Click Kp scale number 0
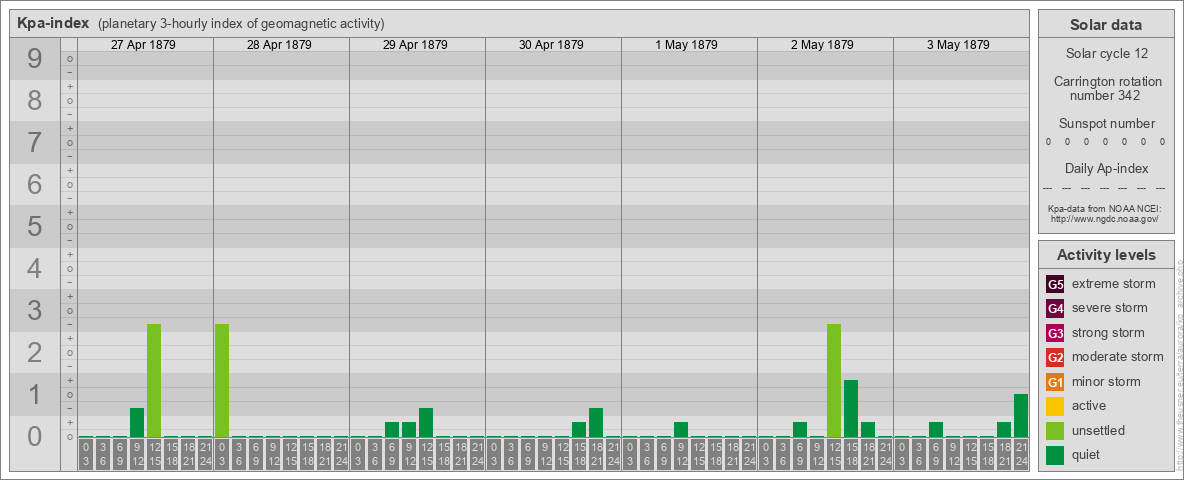 (35, 436)
